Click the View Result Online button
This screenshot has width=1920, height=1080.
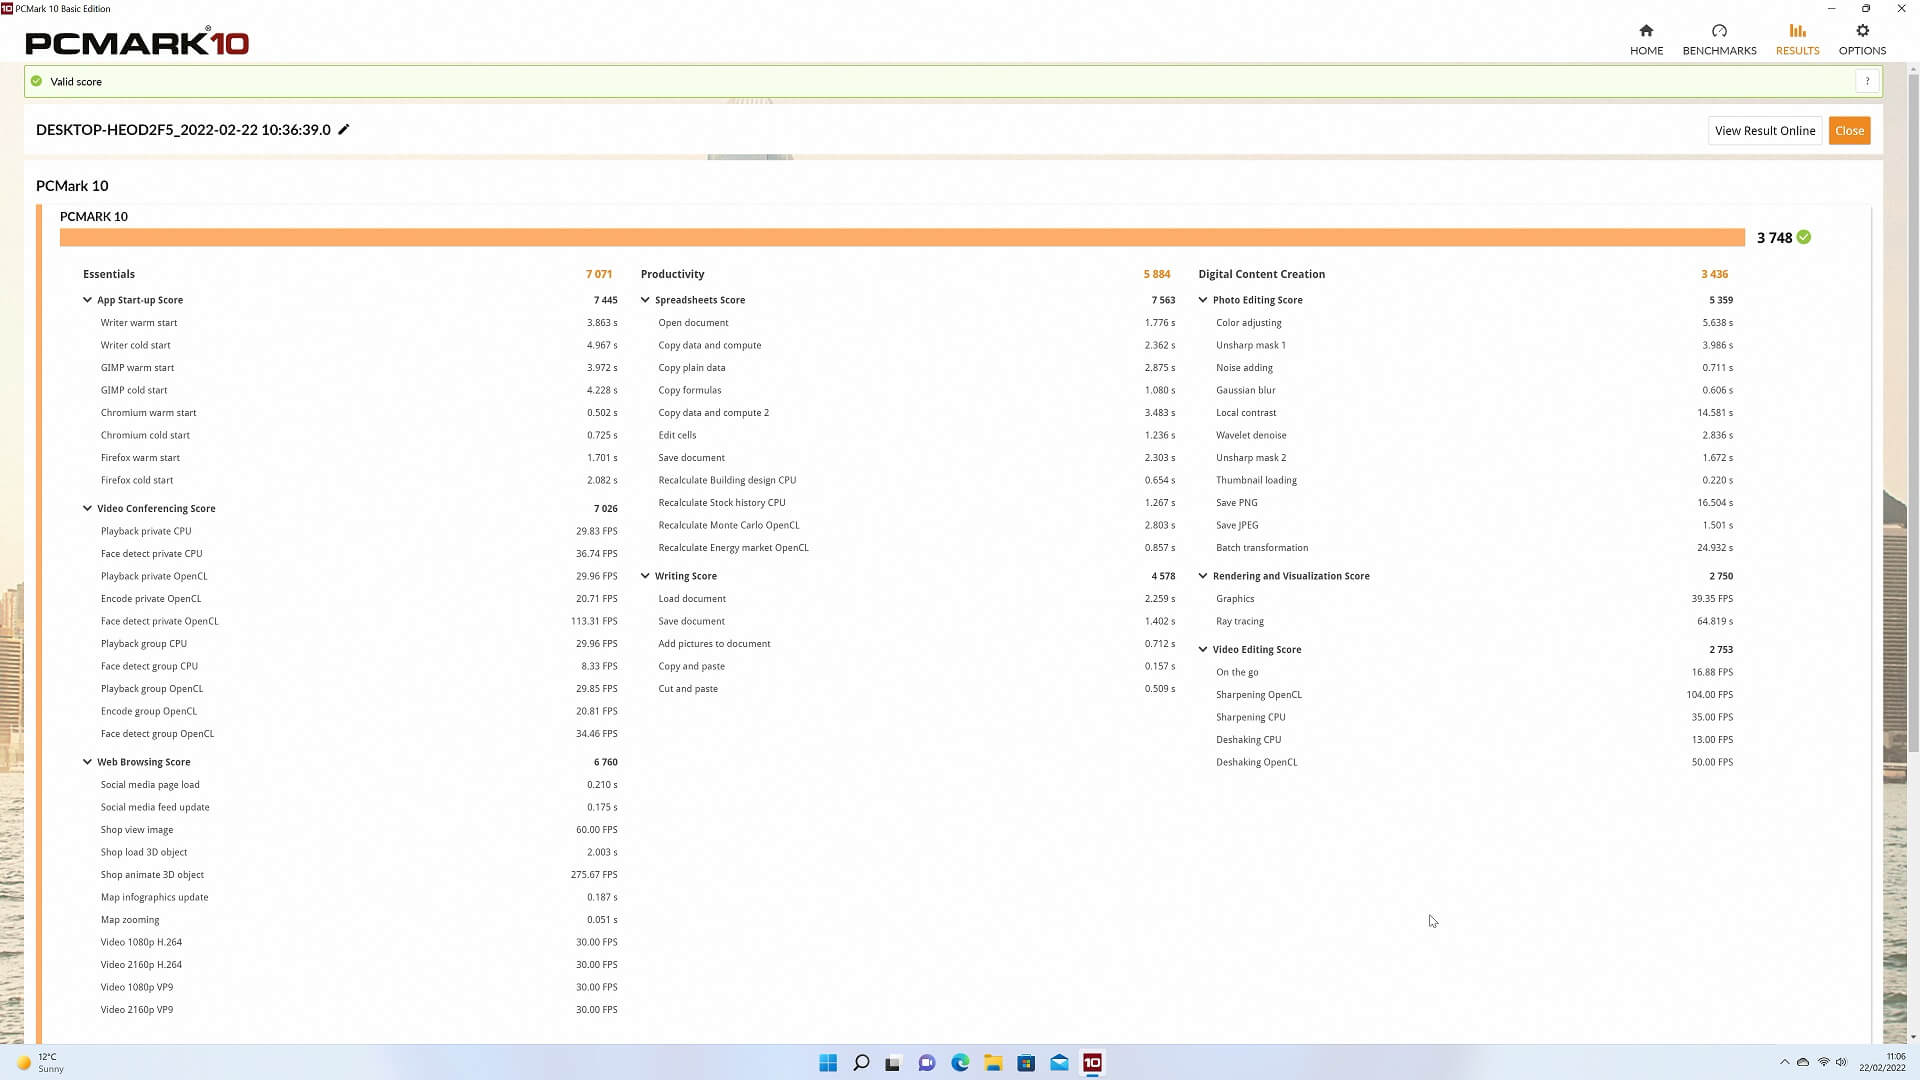click(1765, 131)
